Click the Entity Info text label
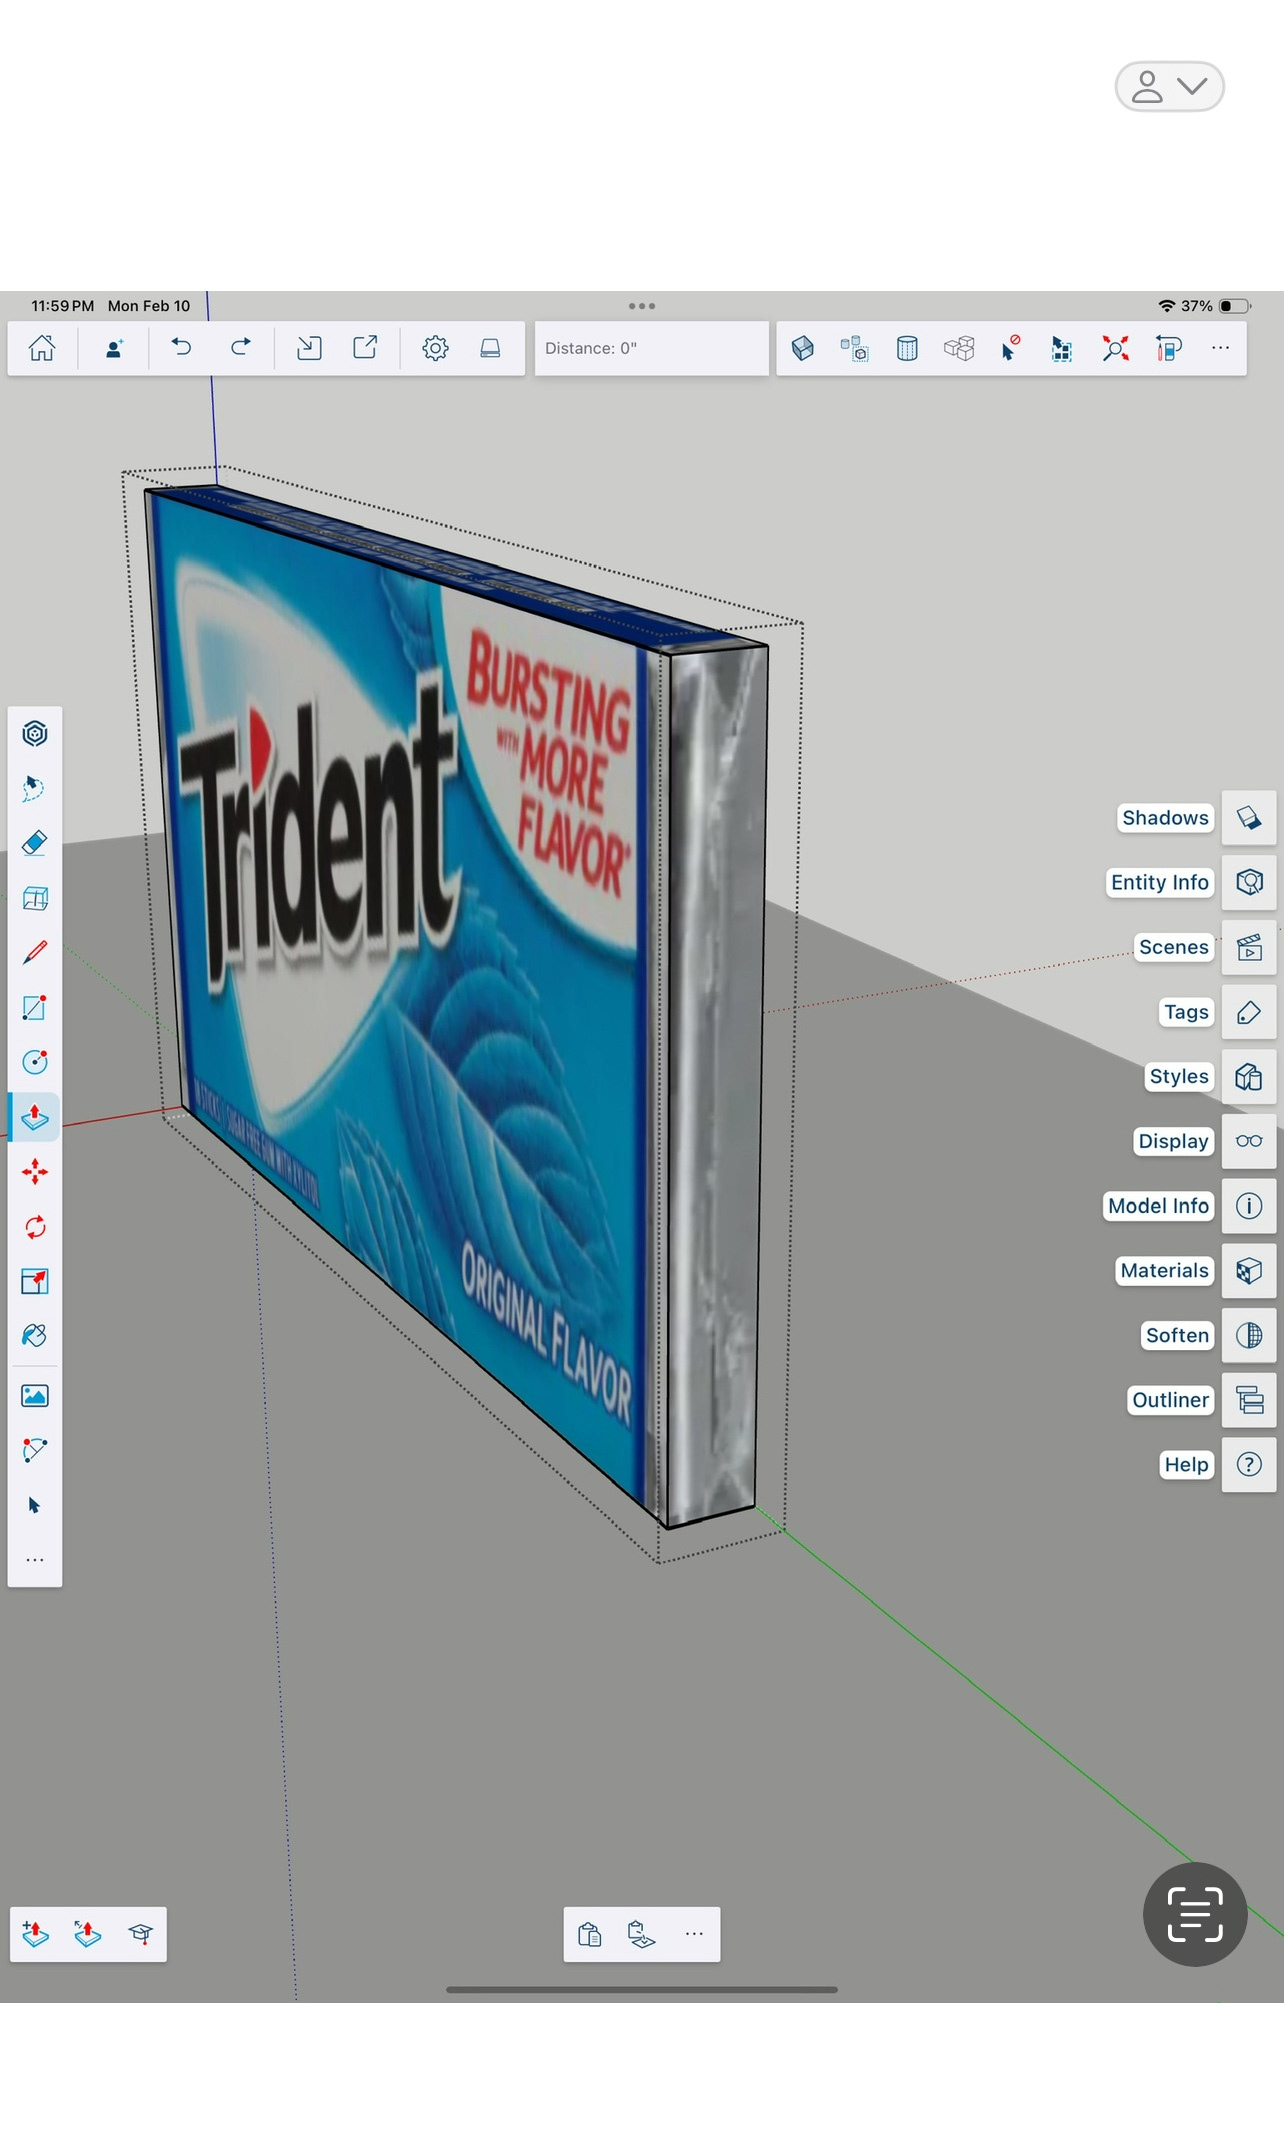The image size is (1284, 2149). tap(1159, 882)
